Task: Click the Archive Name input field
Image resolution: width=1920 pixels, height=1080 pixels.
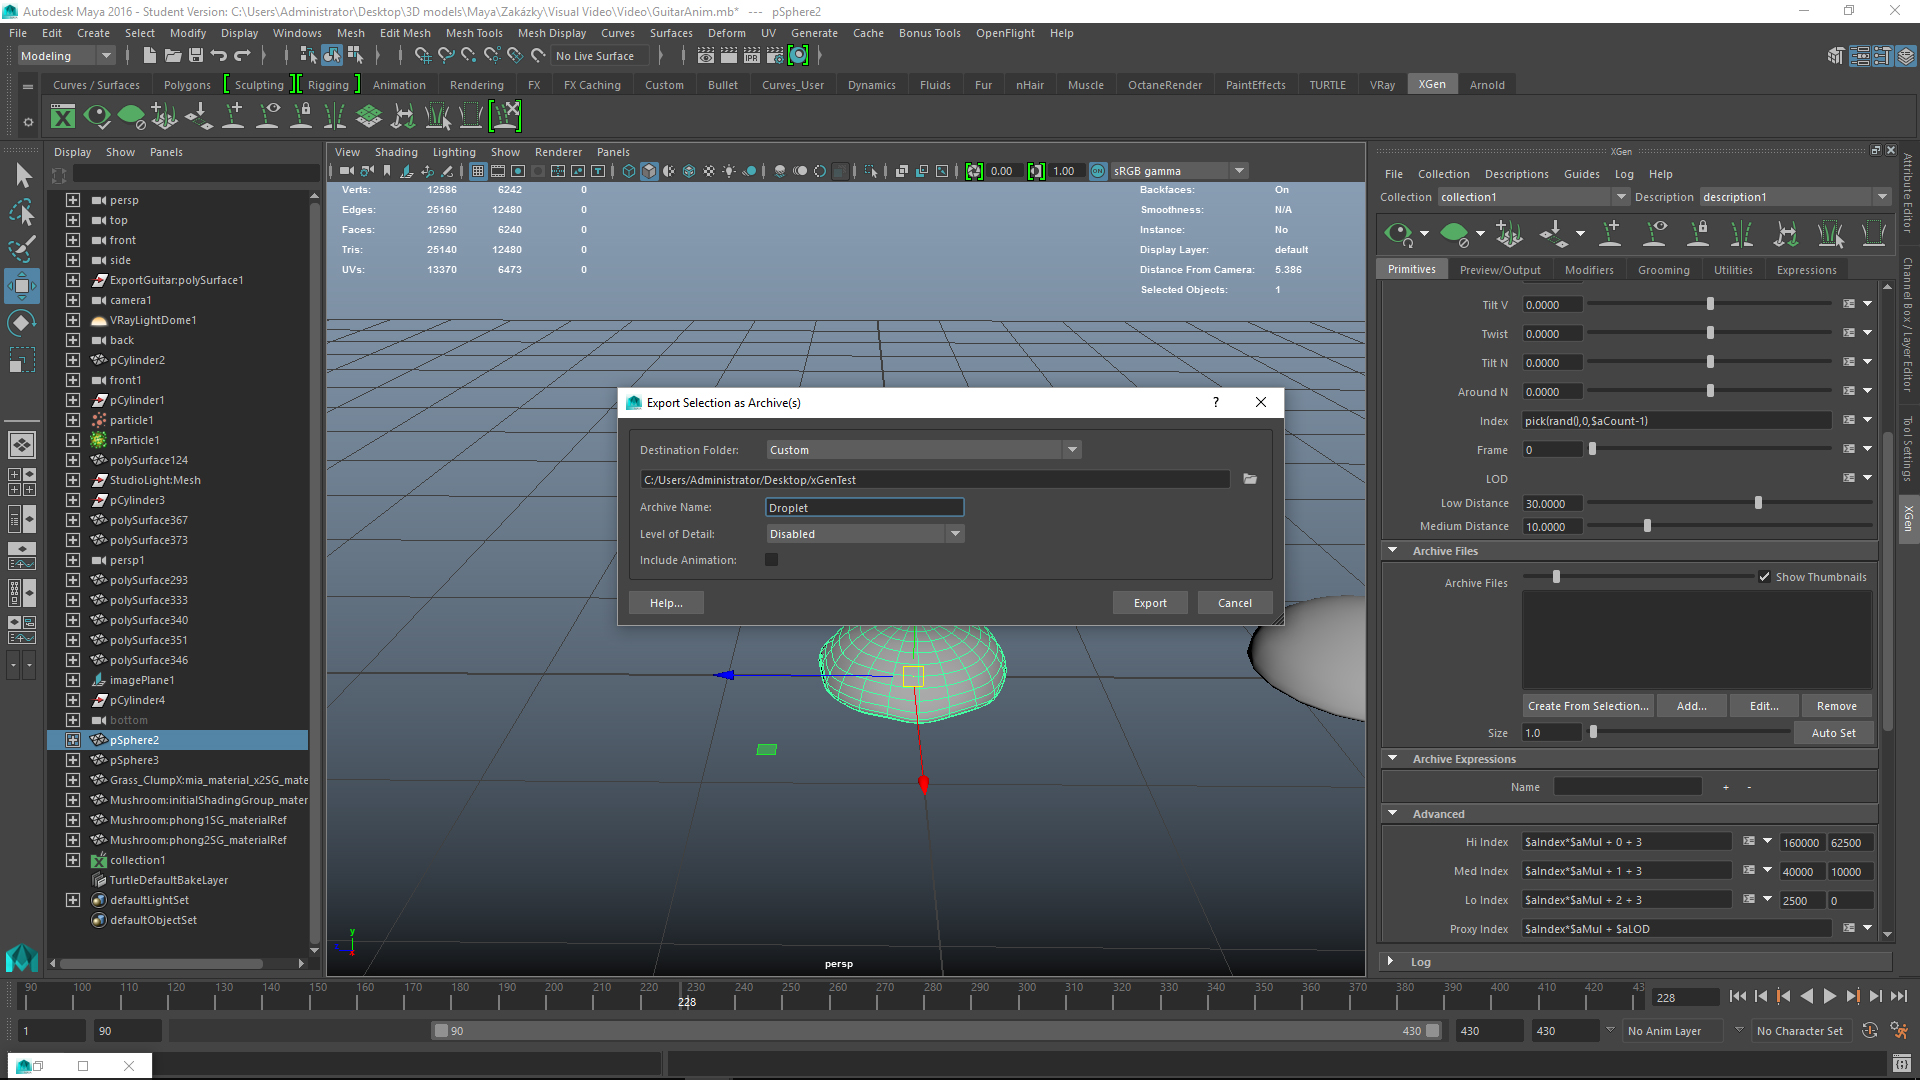Action: point(864,508)
